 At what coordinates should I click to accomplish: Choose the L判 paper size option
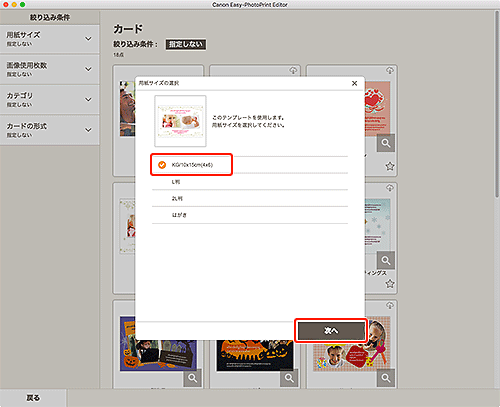coord(250,182)
